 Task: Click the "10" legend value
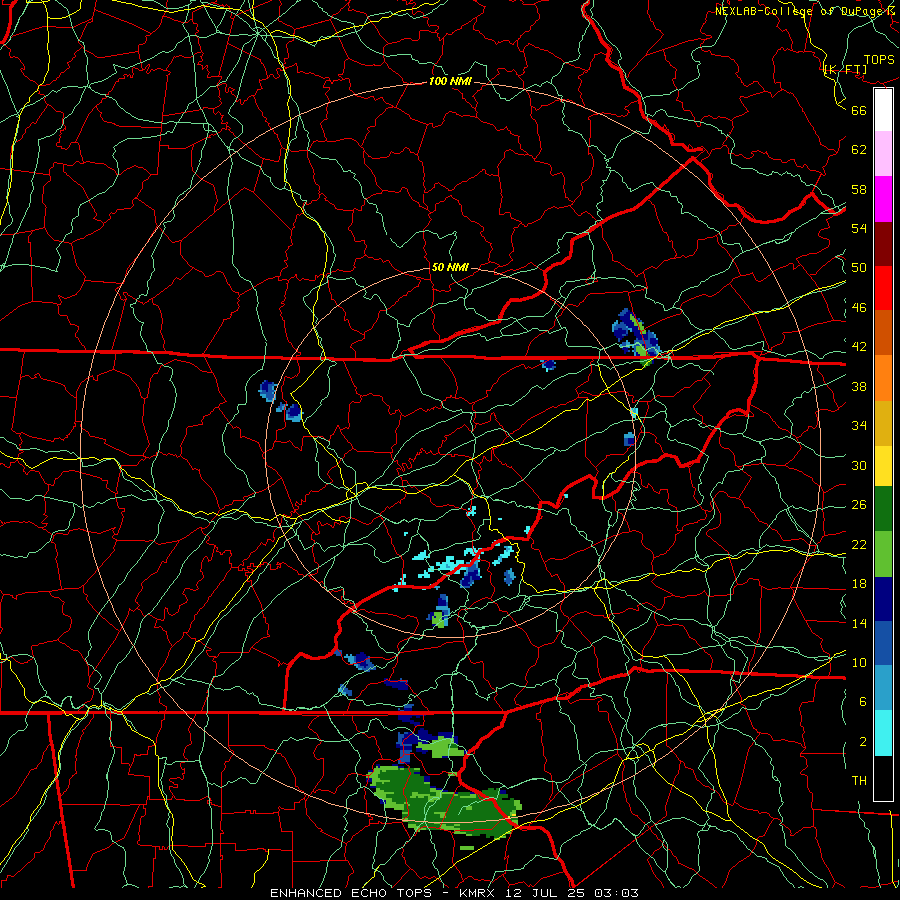[x=859, y=662]
